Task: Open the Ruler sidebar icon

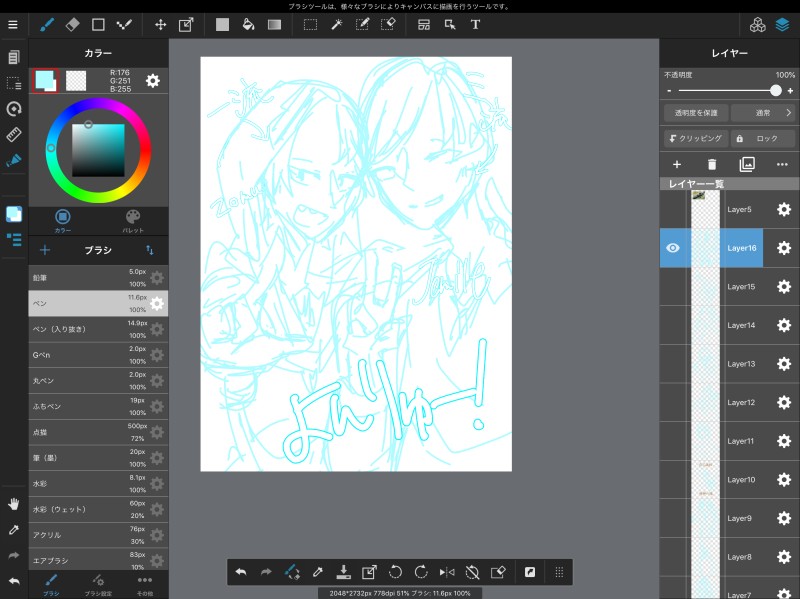Action: pyautogui.click(x=14, y=135)
